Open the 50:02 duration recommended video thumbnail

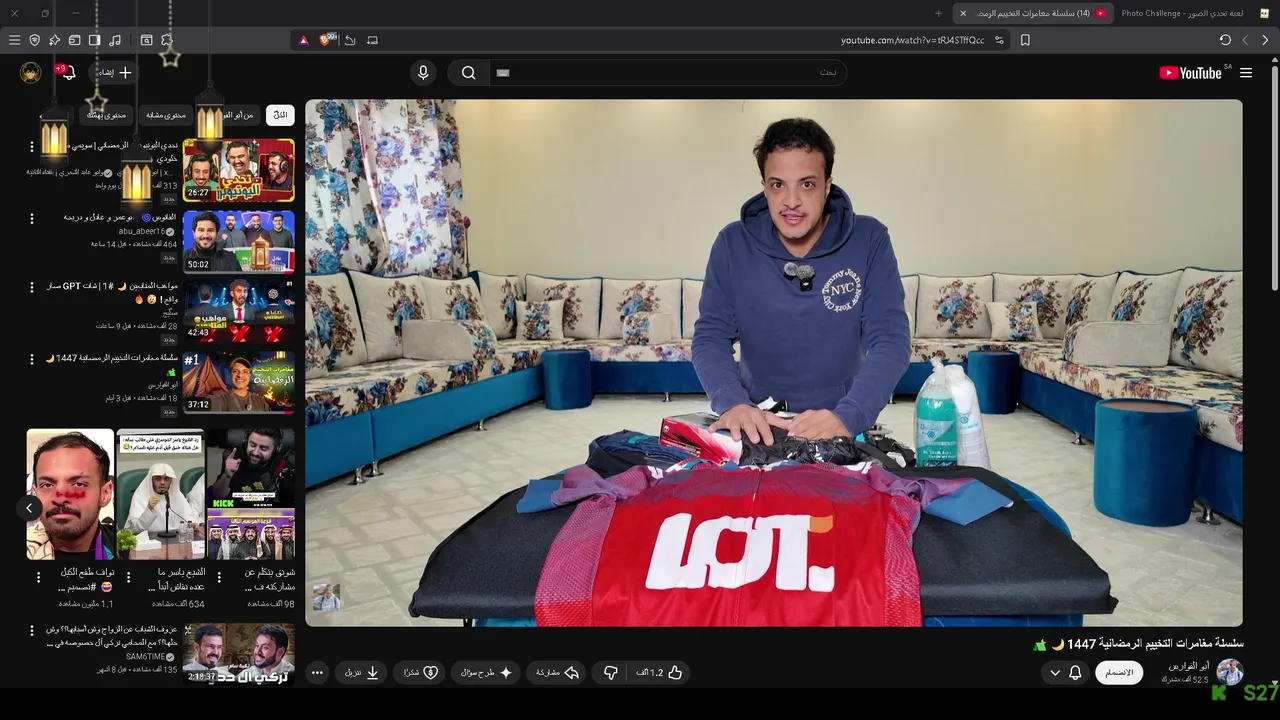239,241
